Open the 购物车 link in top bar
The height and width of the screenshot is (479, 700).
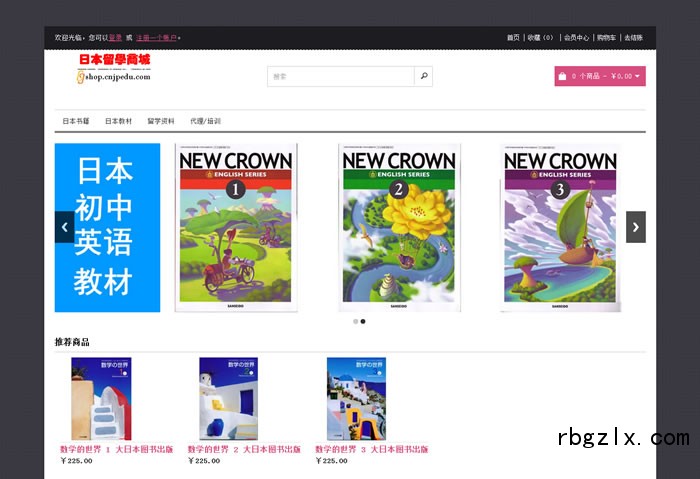pyautogui.click(x=606, y=37)
